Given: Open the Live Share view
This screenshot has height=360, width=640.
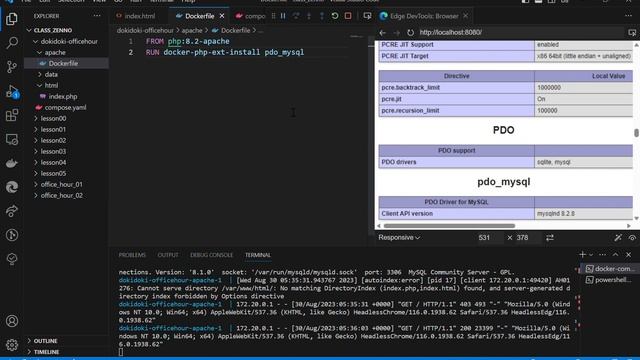Looking at the screenshot, I should tap(12, 211).
